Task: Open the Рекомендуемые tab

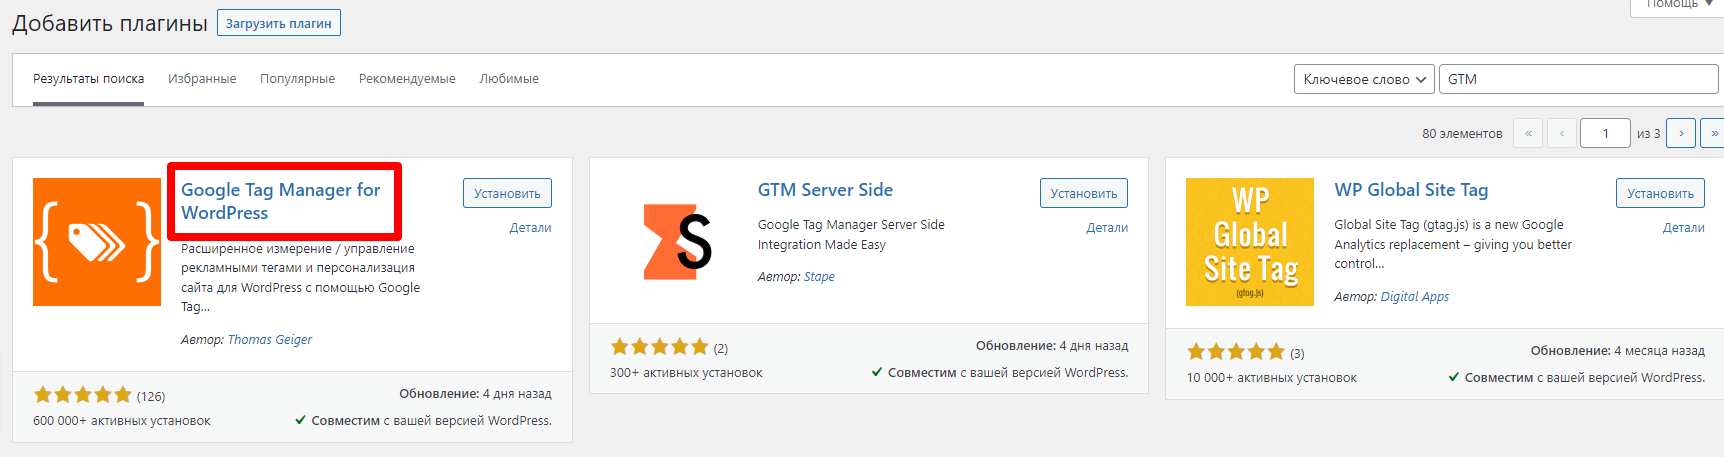Action: 407,79
